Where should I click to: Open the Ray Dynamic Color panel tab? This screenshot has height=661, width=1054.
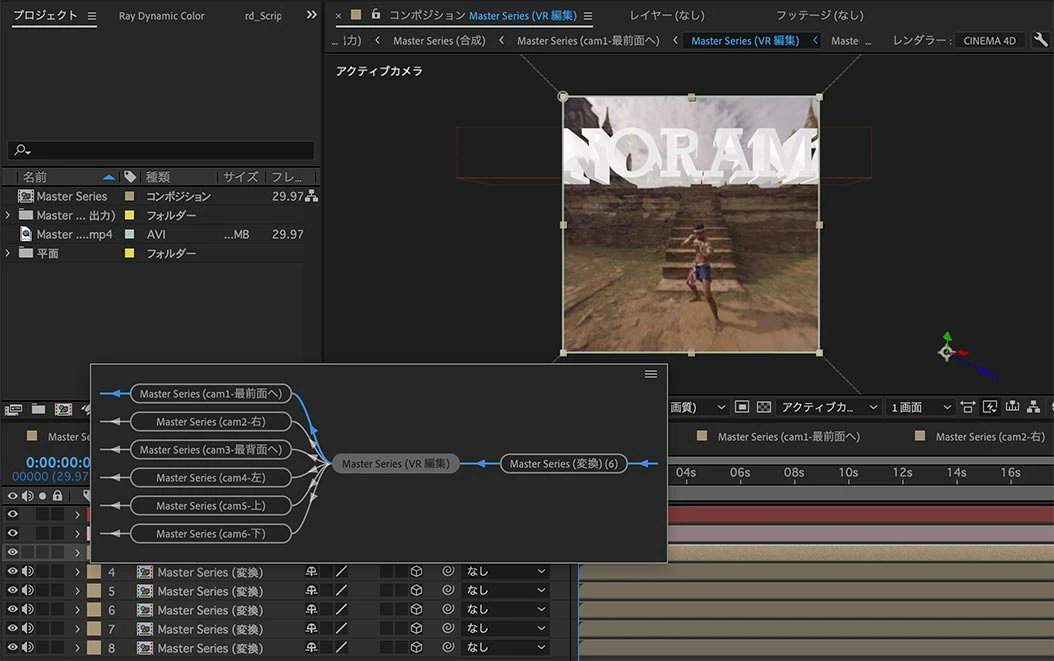click(161, 15)
